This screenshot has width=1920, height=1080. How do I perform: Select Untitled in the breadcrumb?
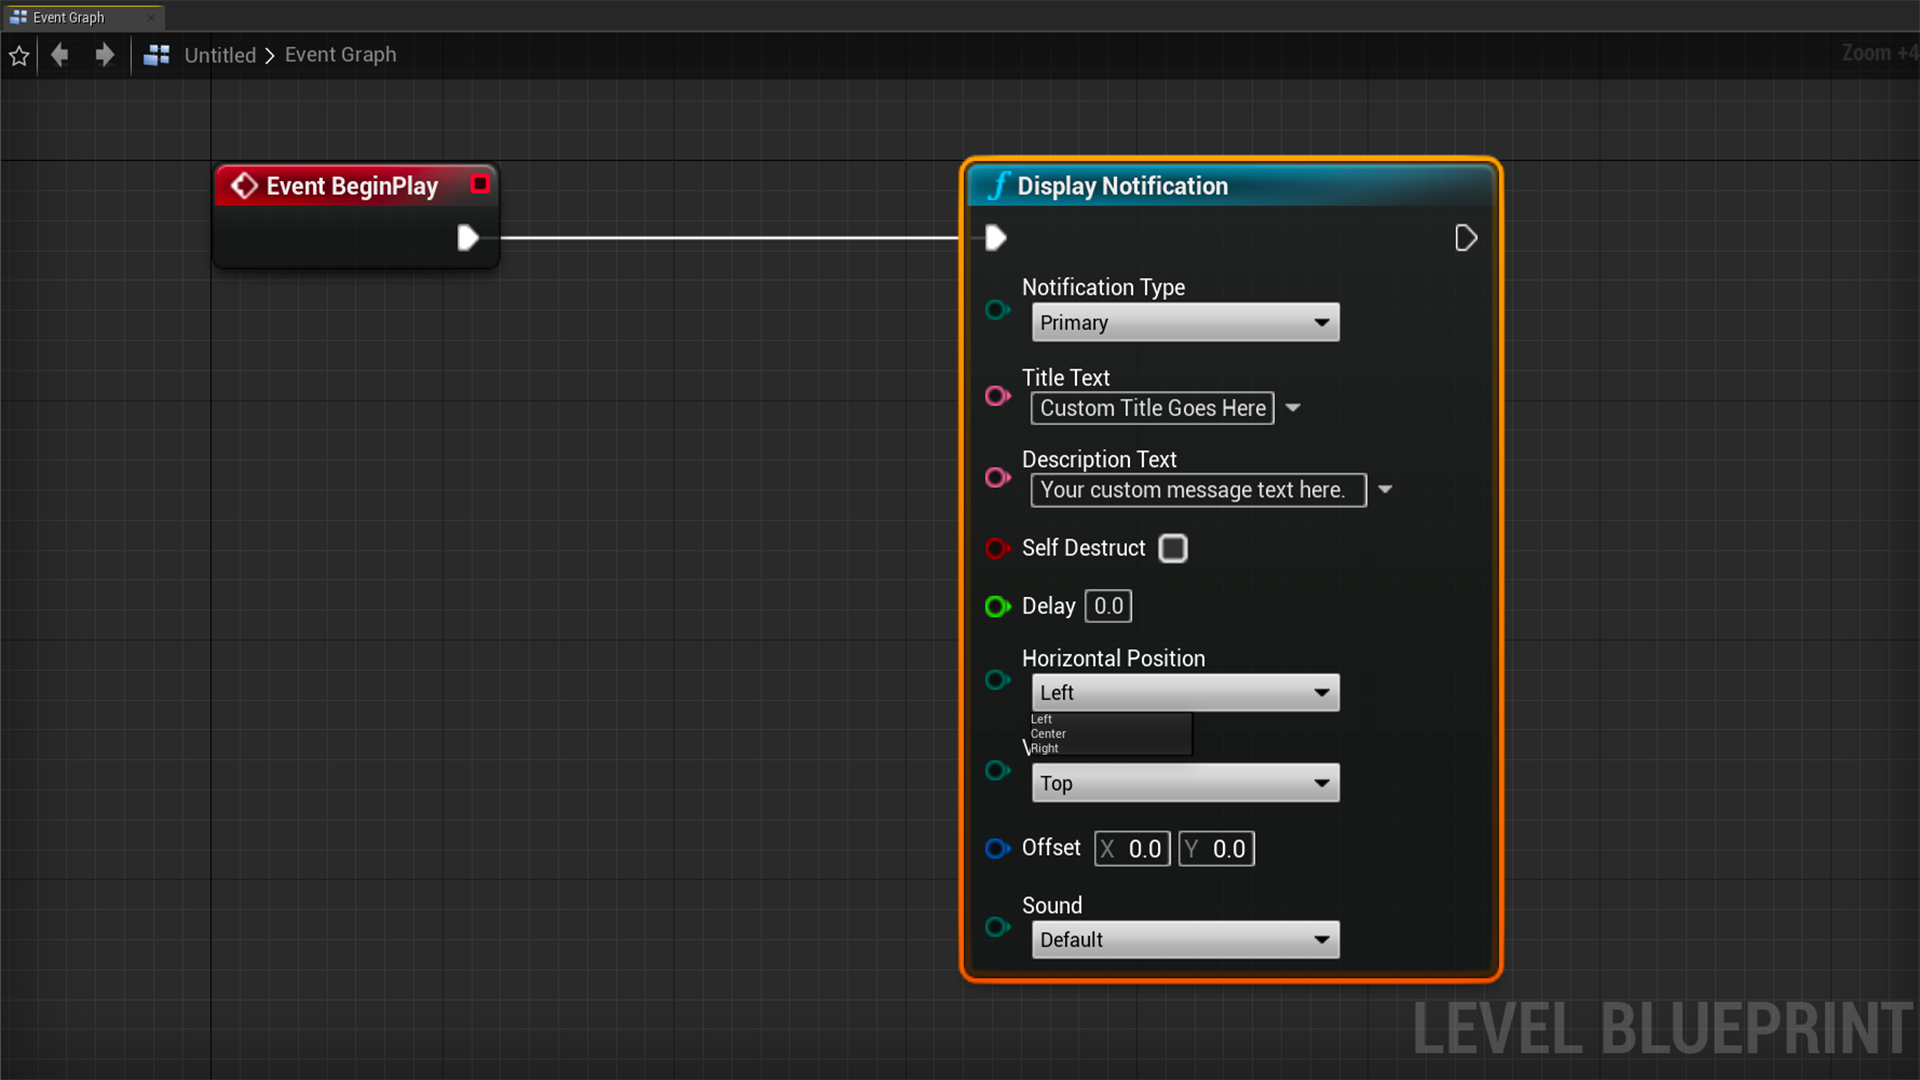click(x=220, y=55)
